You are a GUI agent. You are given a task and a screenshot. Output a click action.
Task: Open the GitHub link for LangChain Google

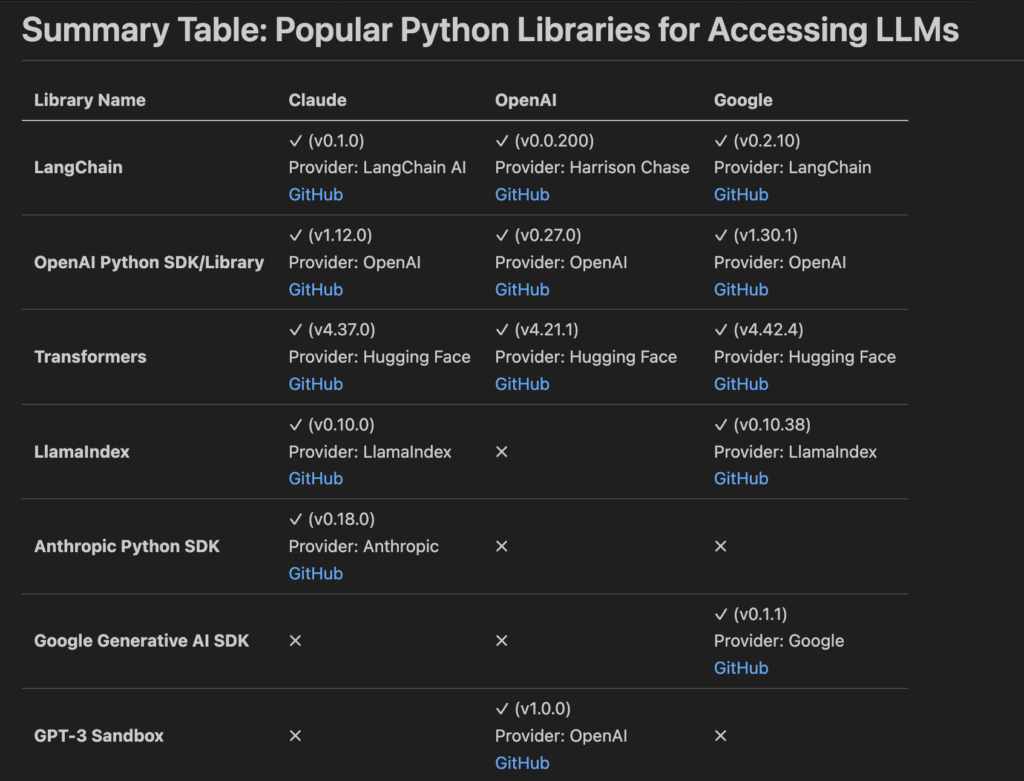[741, 195]
